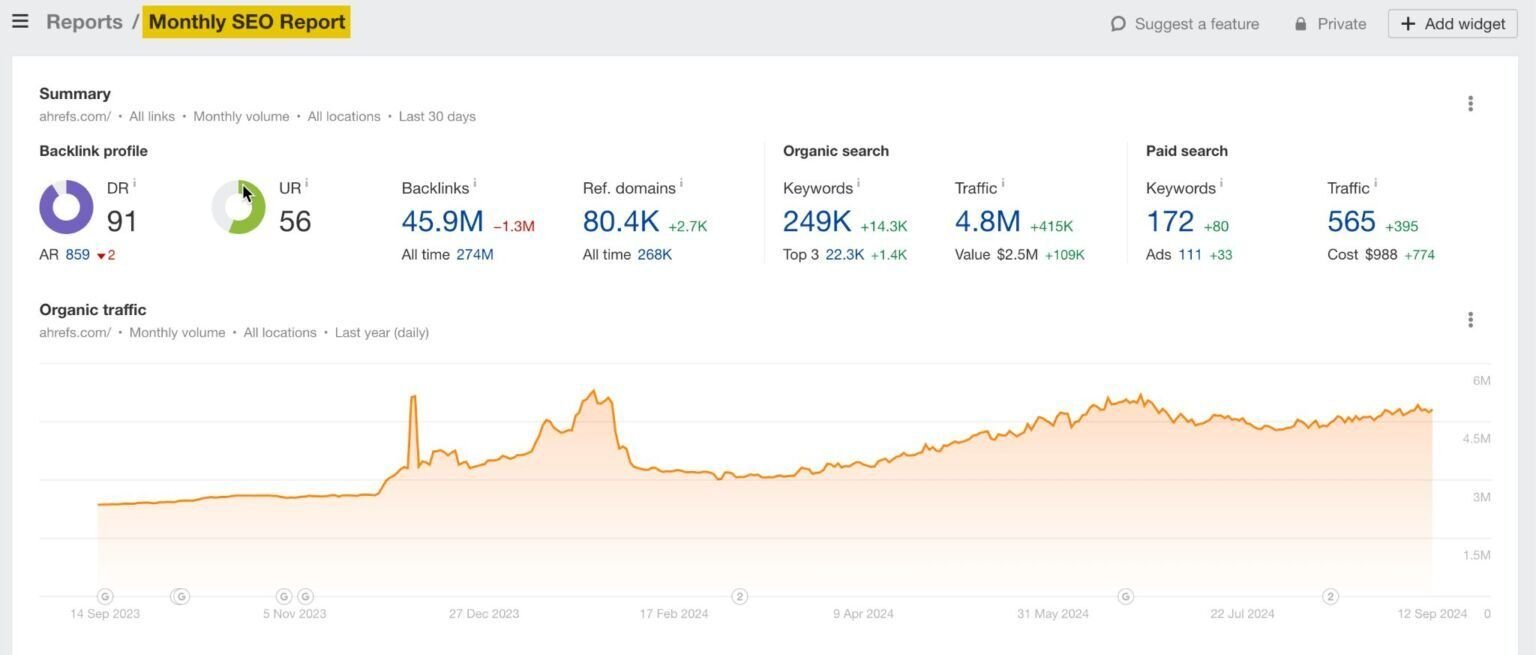The image size is (1536, 655).
Task: Click the info icon beside Backlinks
Action: pyautogui.click(x=475, y=184)
